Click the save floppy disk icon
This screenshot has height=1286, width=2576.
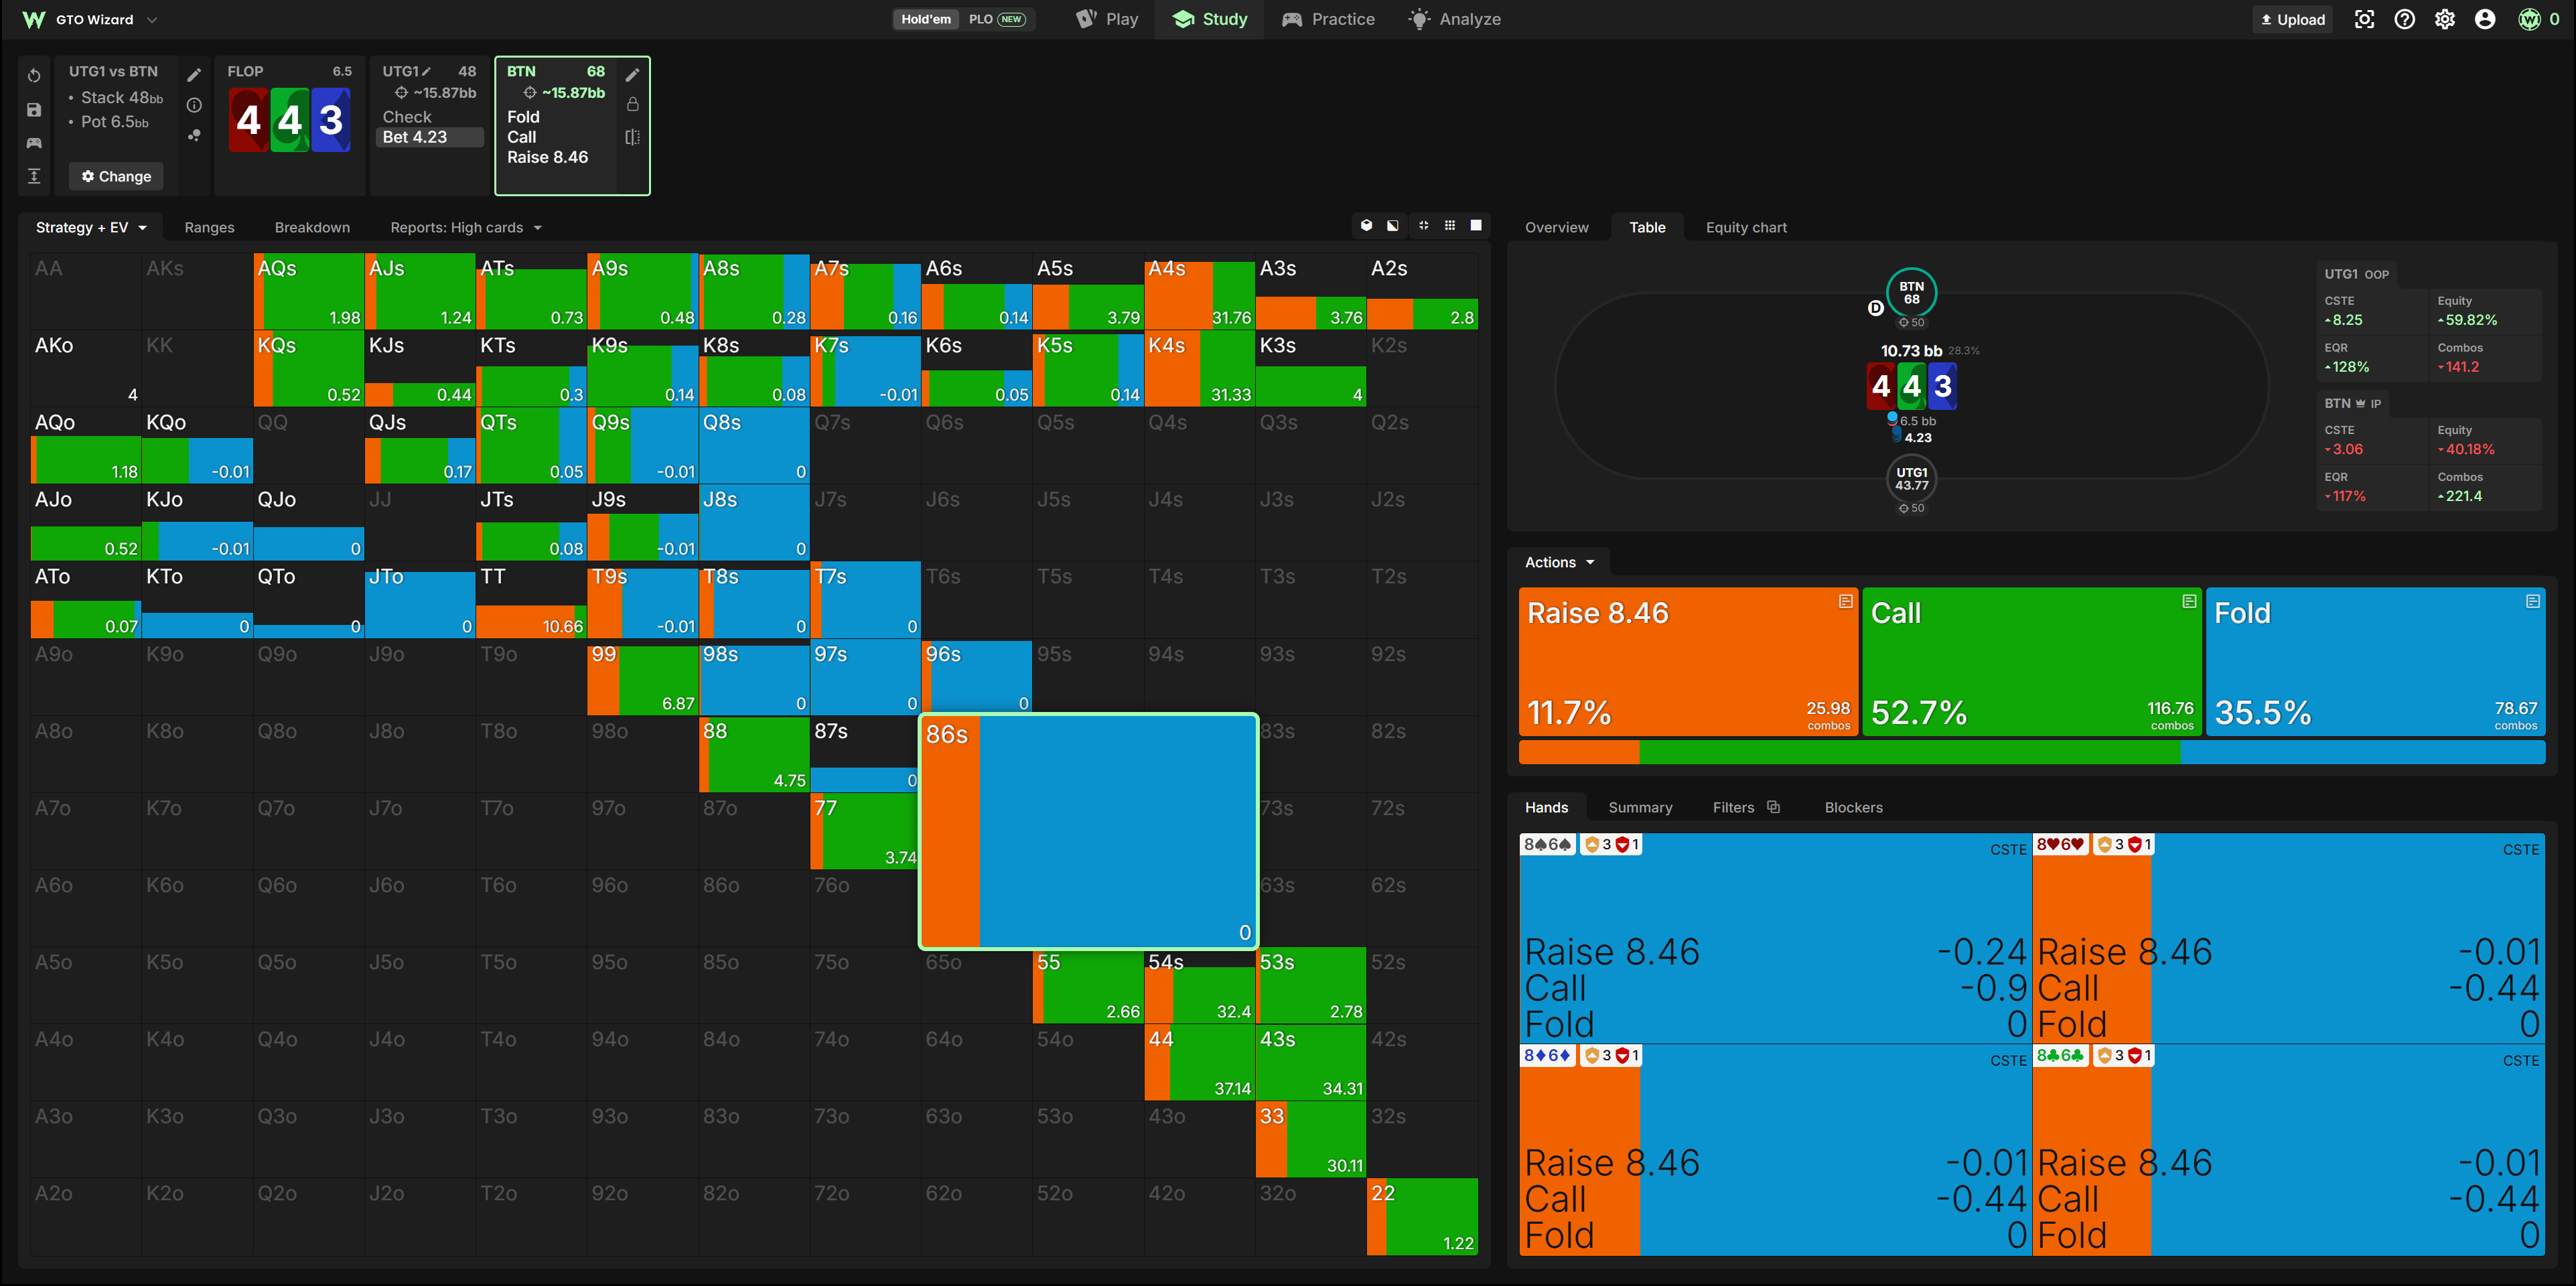tap(34, 110)
